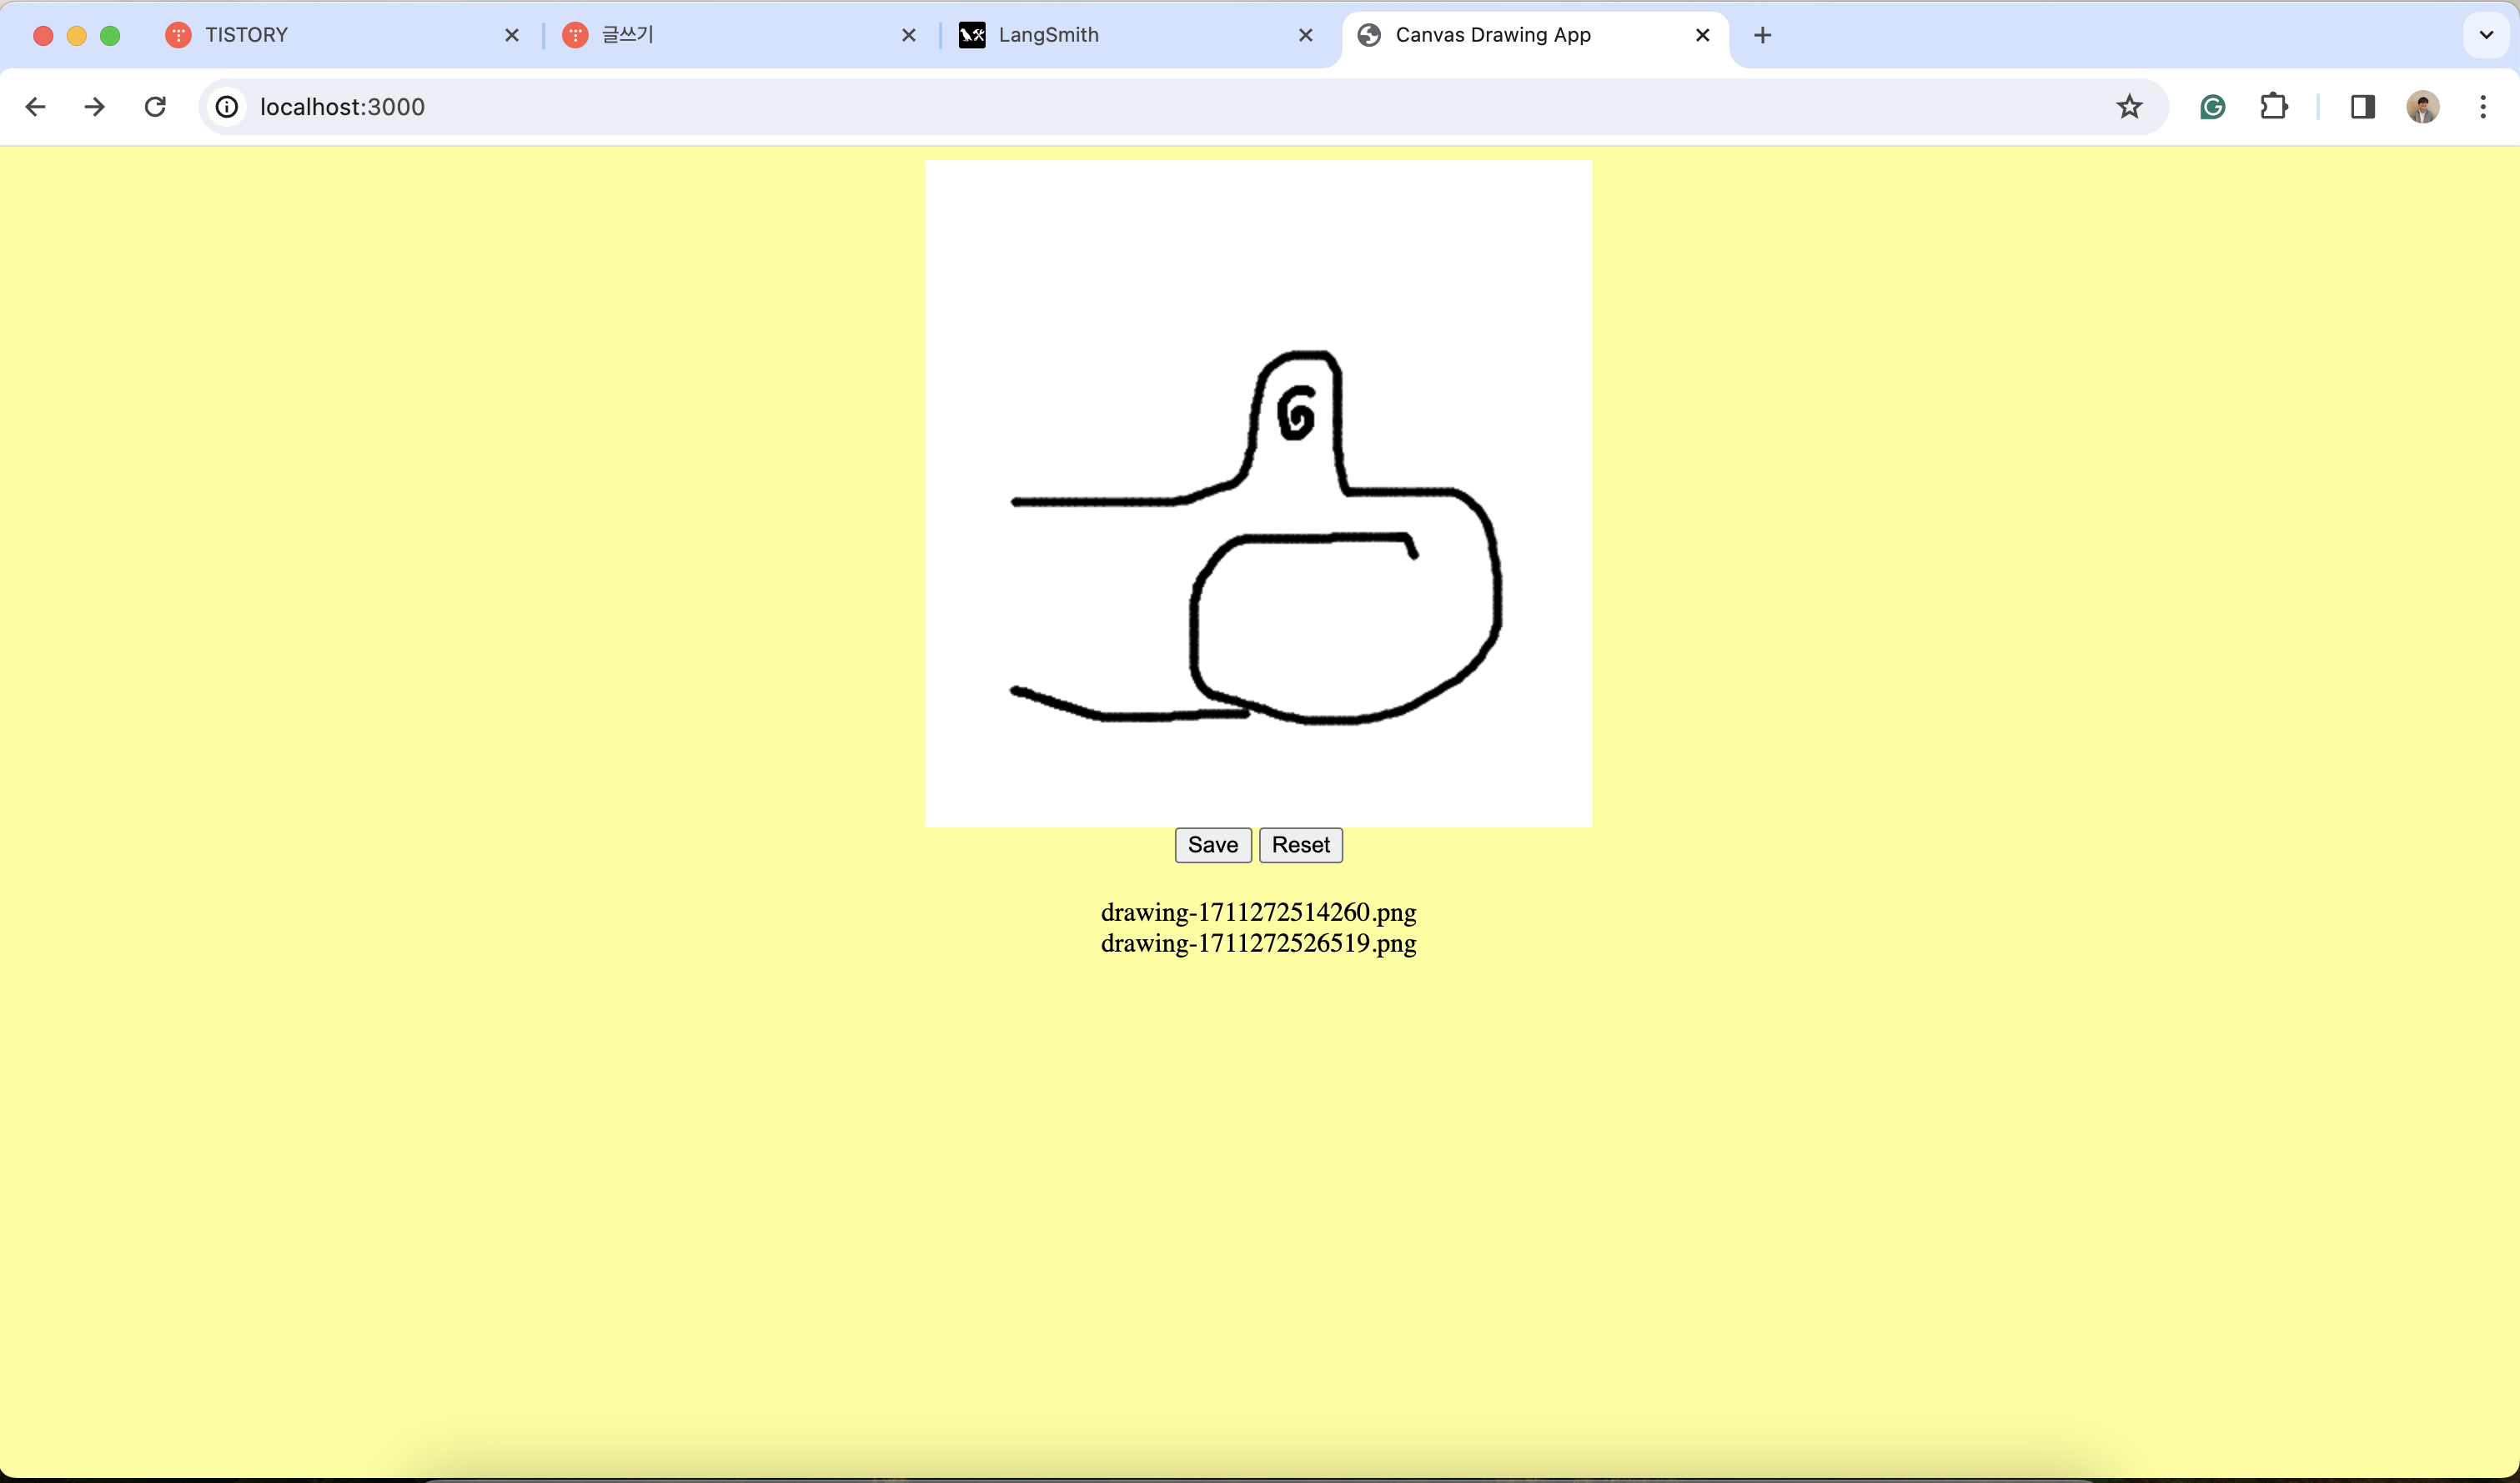Open the Chrome profile avatar
The height and width of the screenshot is (1483, 2520).
(x=2422, y=107)
